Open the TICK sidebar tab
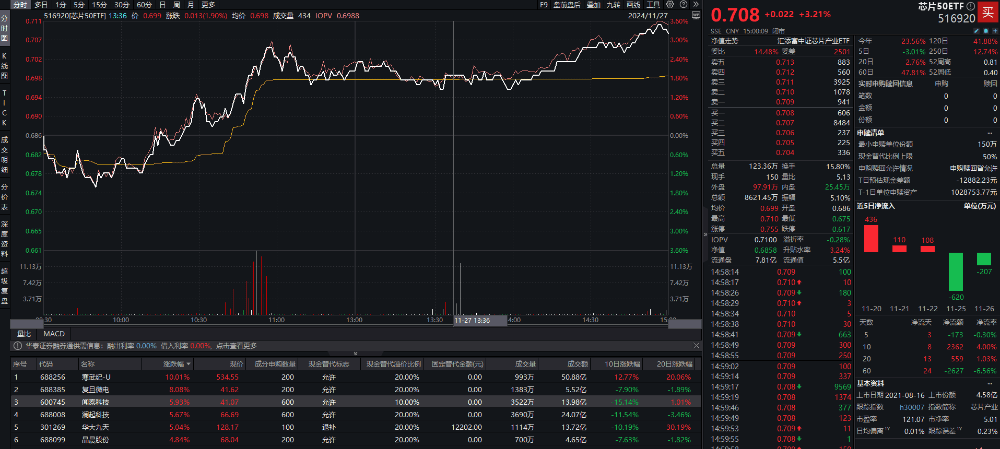 [x=4, y=107]
